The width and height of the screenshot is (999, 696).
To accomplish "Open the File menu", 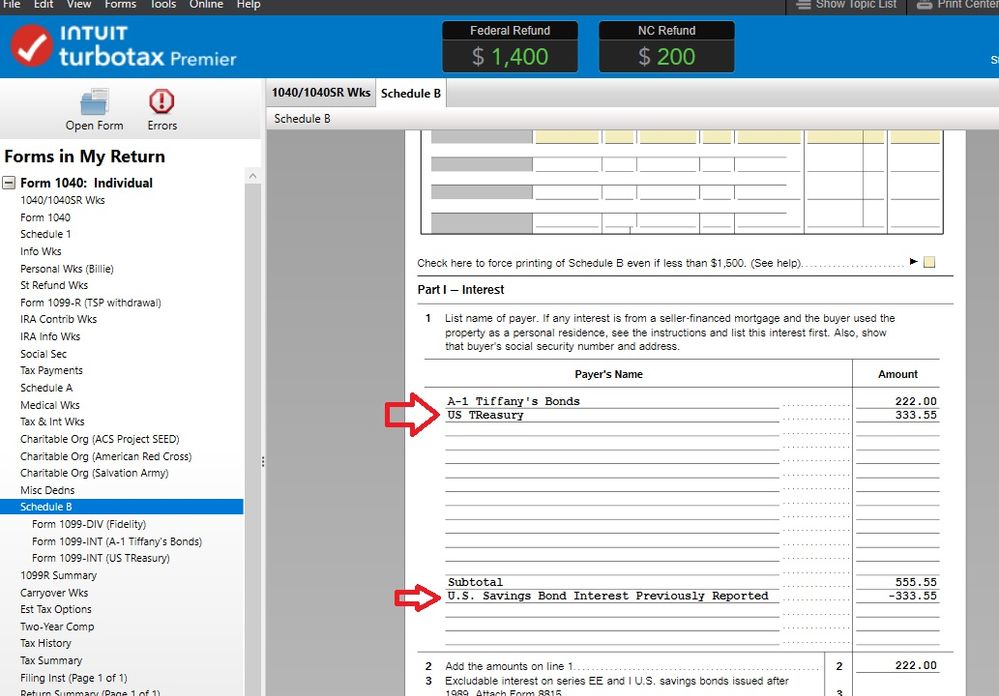I will click(11, 4).
